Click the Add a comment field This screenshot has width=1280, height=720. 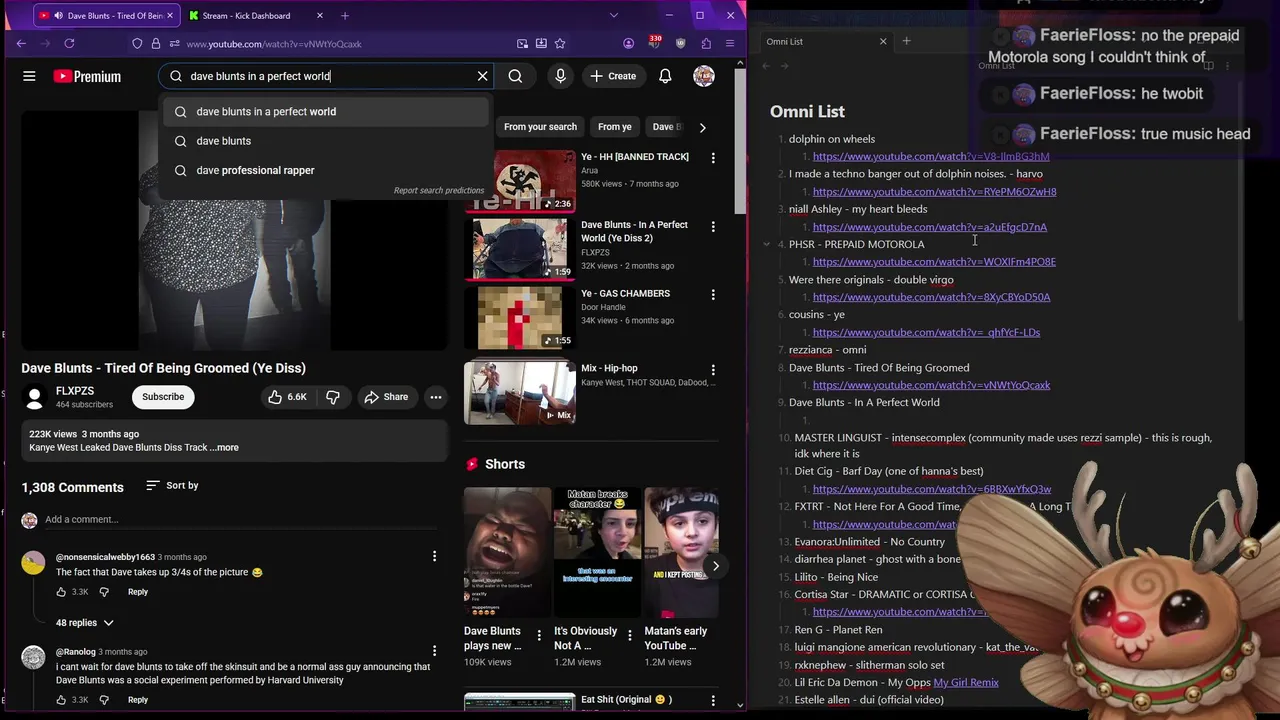click(x=240, y=520)
